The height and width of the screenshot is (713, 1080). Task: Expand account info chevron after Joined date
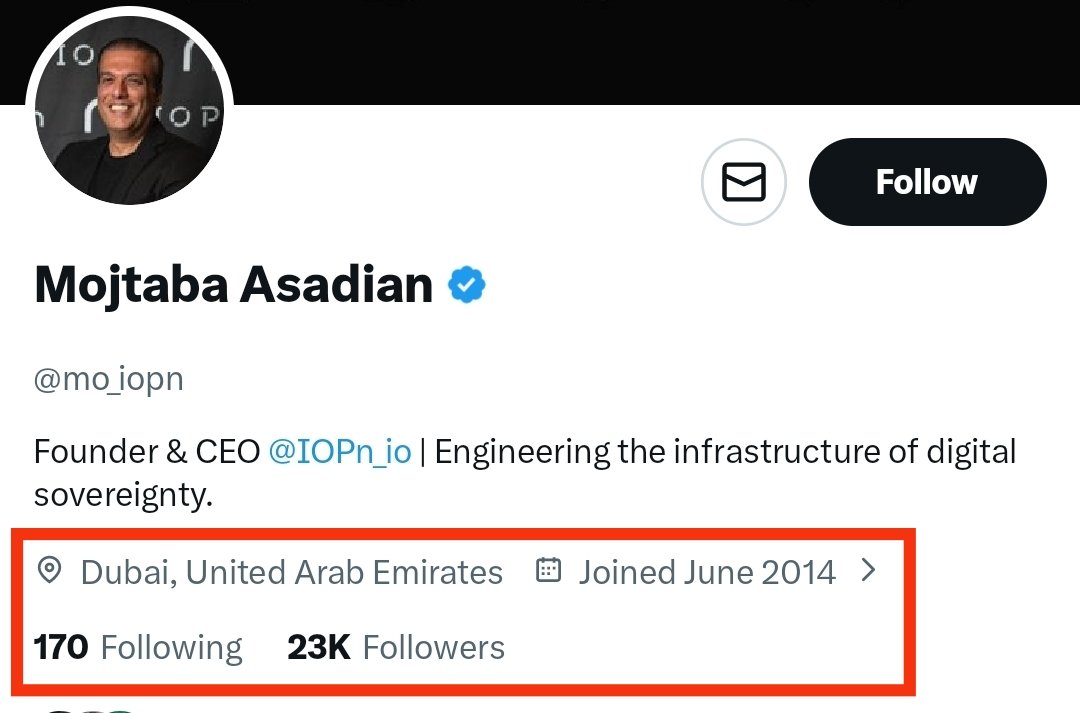[868, 571]
